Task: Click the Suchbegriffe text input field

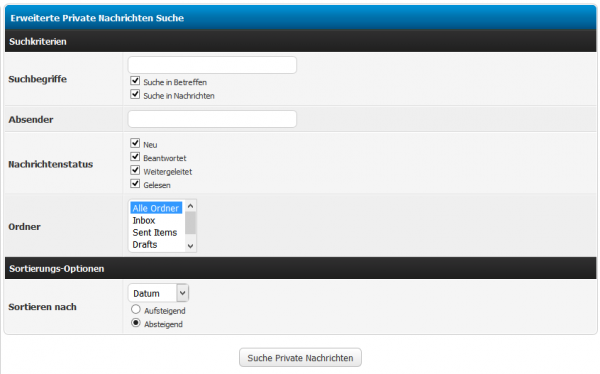Action: (x=212, y=65)
